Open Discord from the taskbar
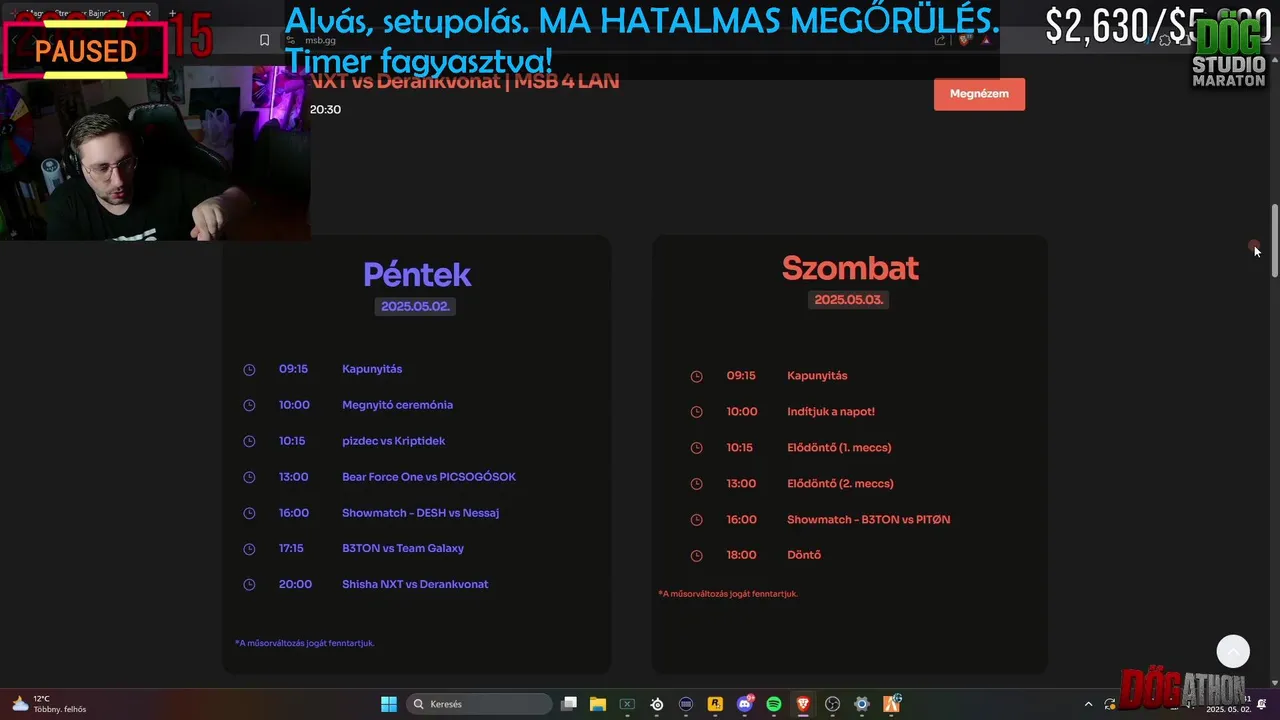Image resolution: width=1280 pixels, height=720 pixels. pyautogui.click(x=745, y=704)
